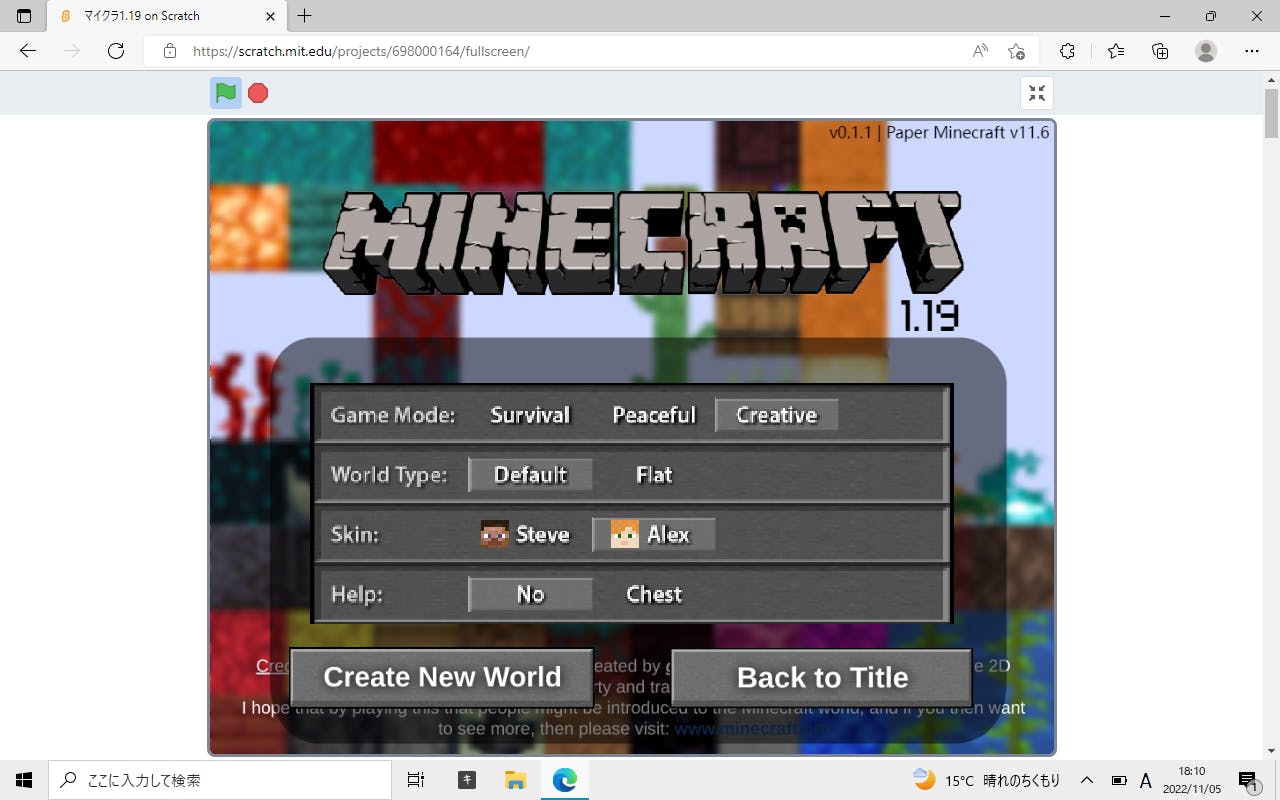
Task: Pick the Steve skin
Action: 527,535
